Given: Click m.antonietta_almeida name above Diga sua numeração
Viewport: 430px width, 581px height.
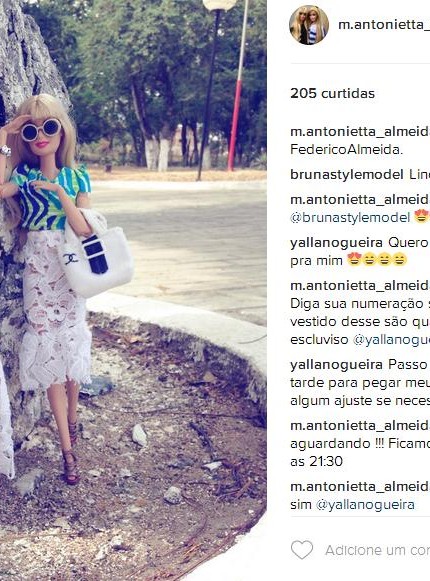Looking at the screenshot, I should coord(360,286).
